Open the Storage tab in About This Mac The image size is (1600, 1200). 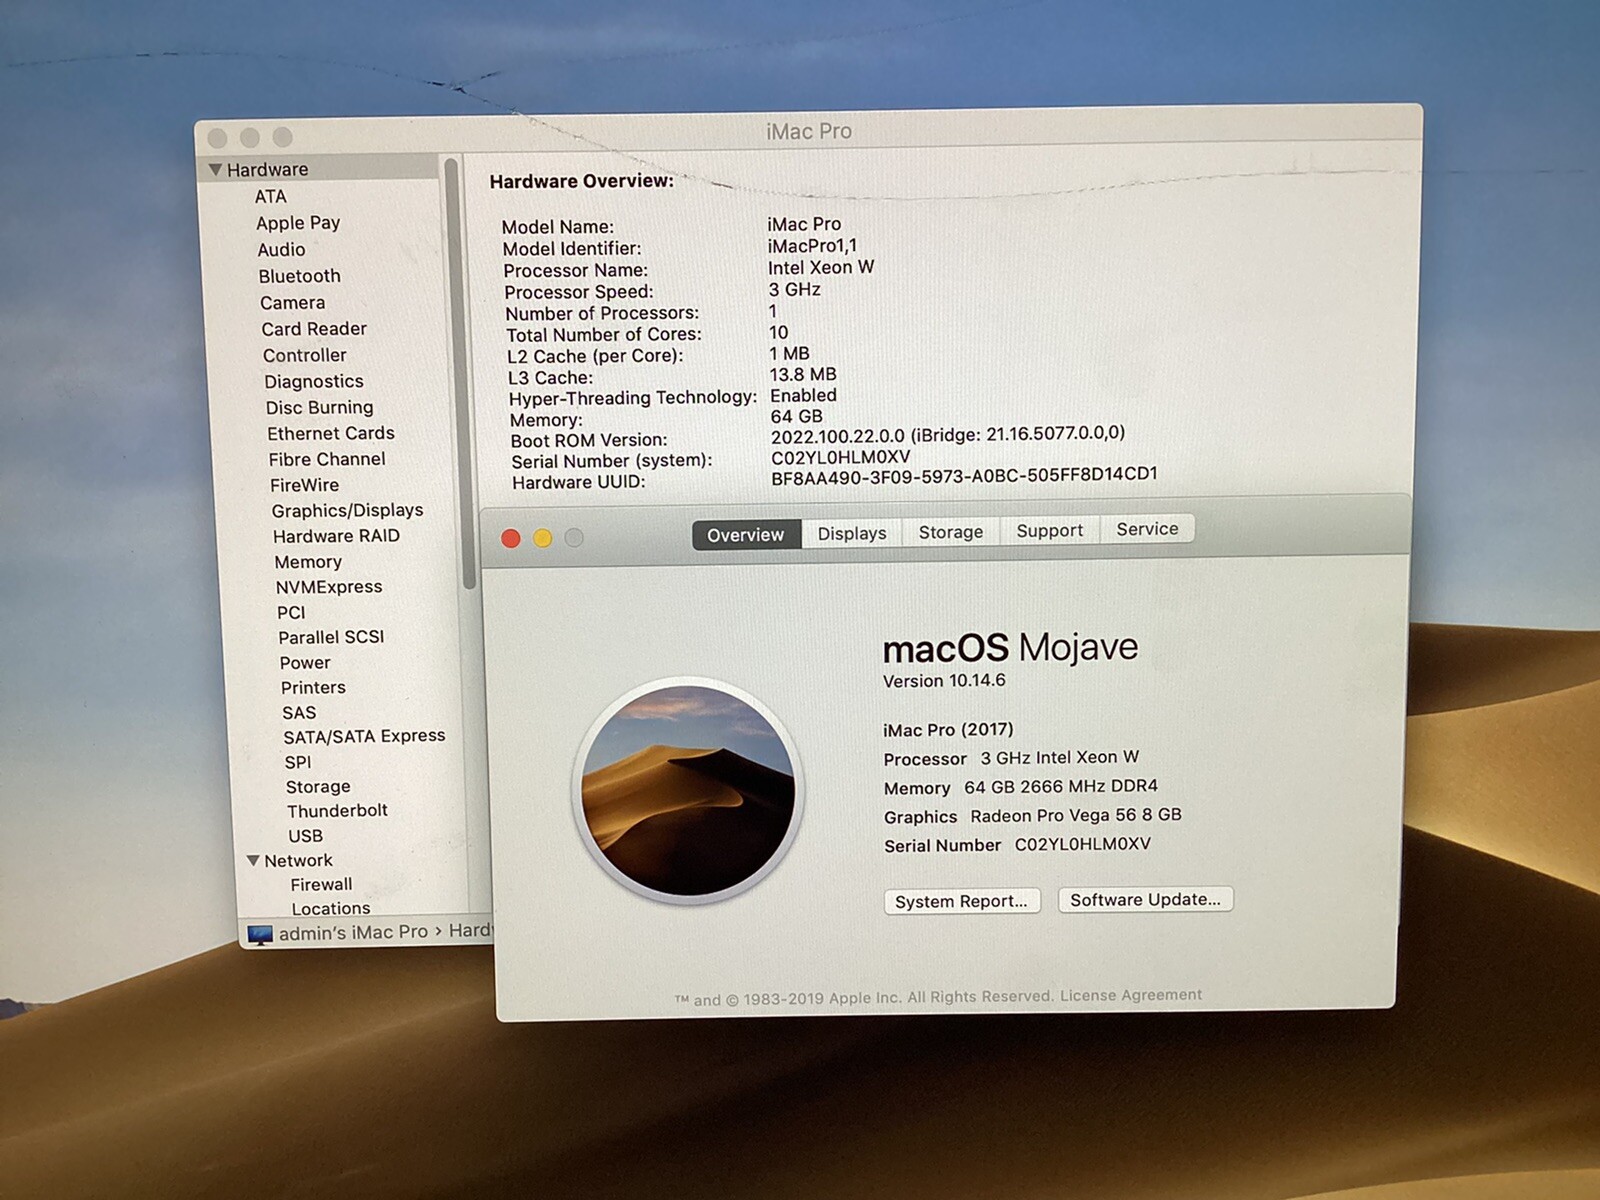(951, 532)
